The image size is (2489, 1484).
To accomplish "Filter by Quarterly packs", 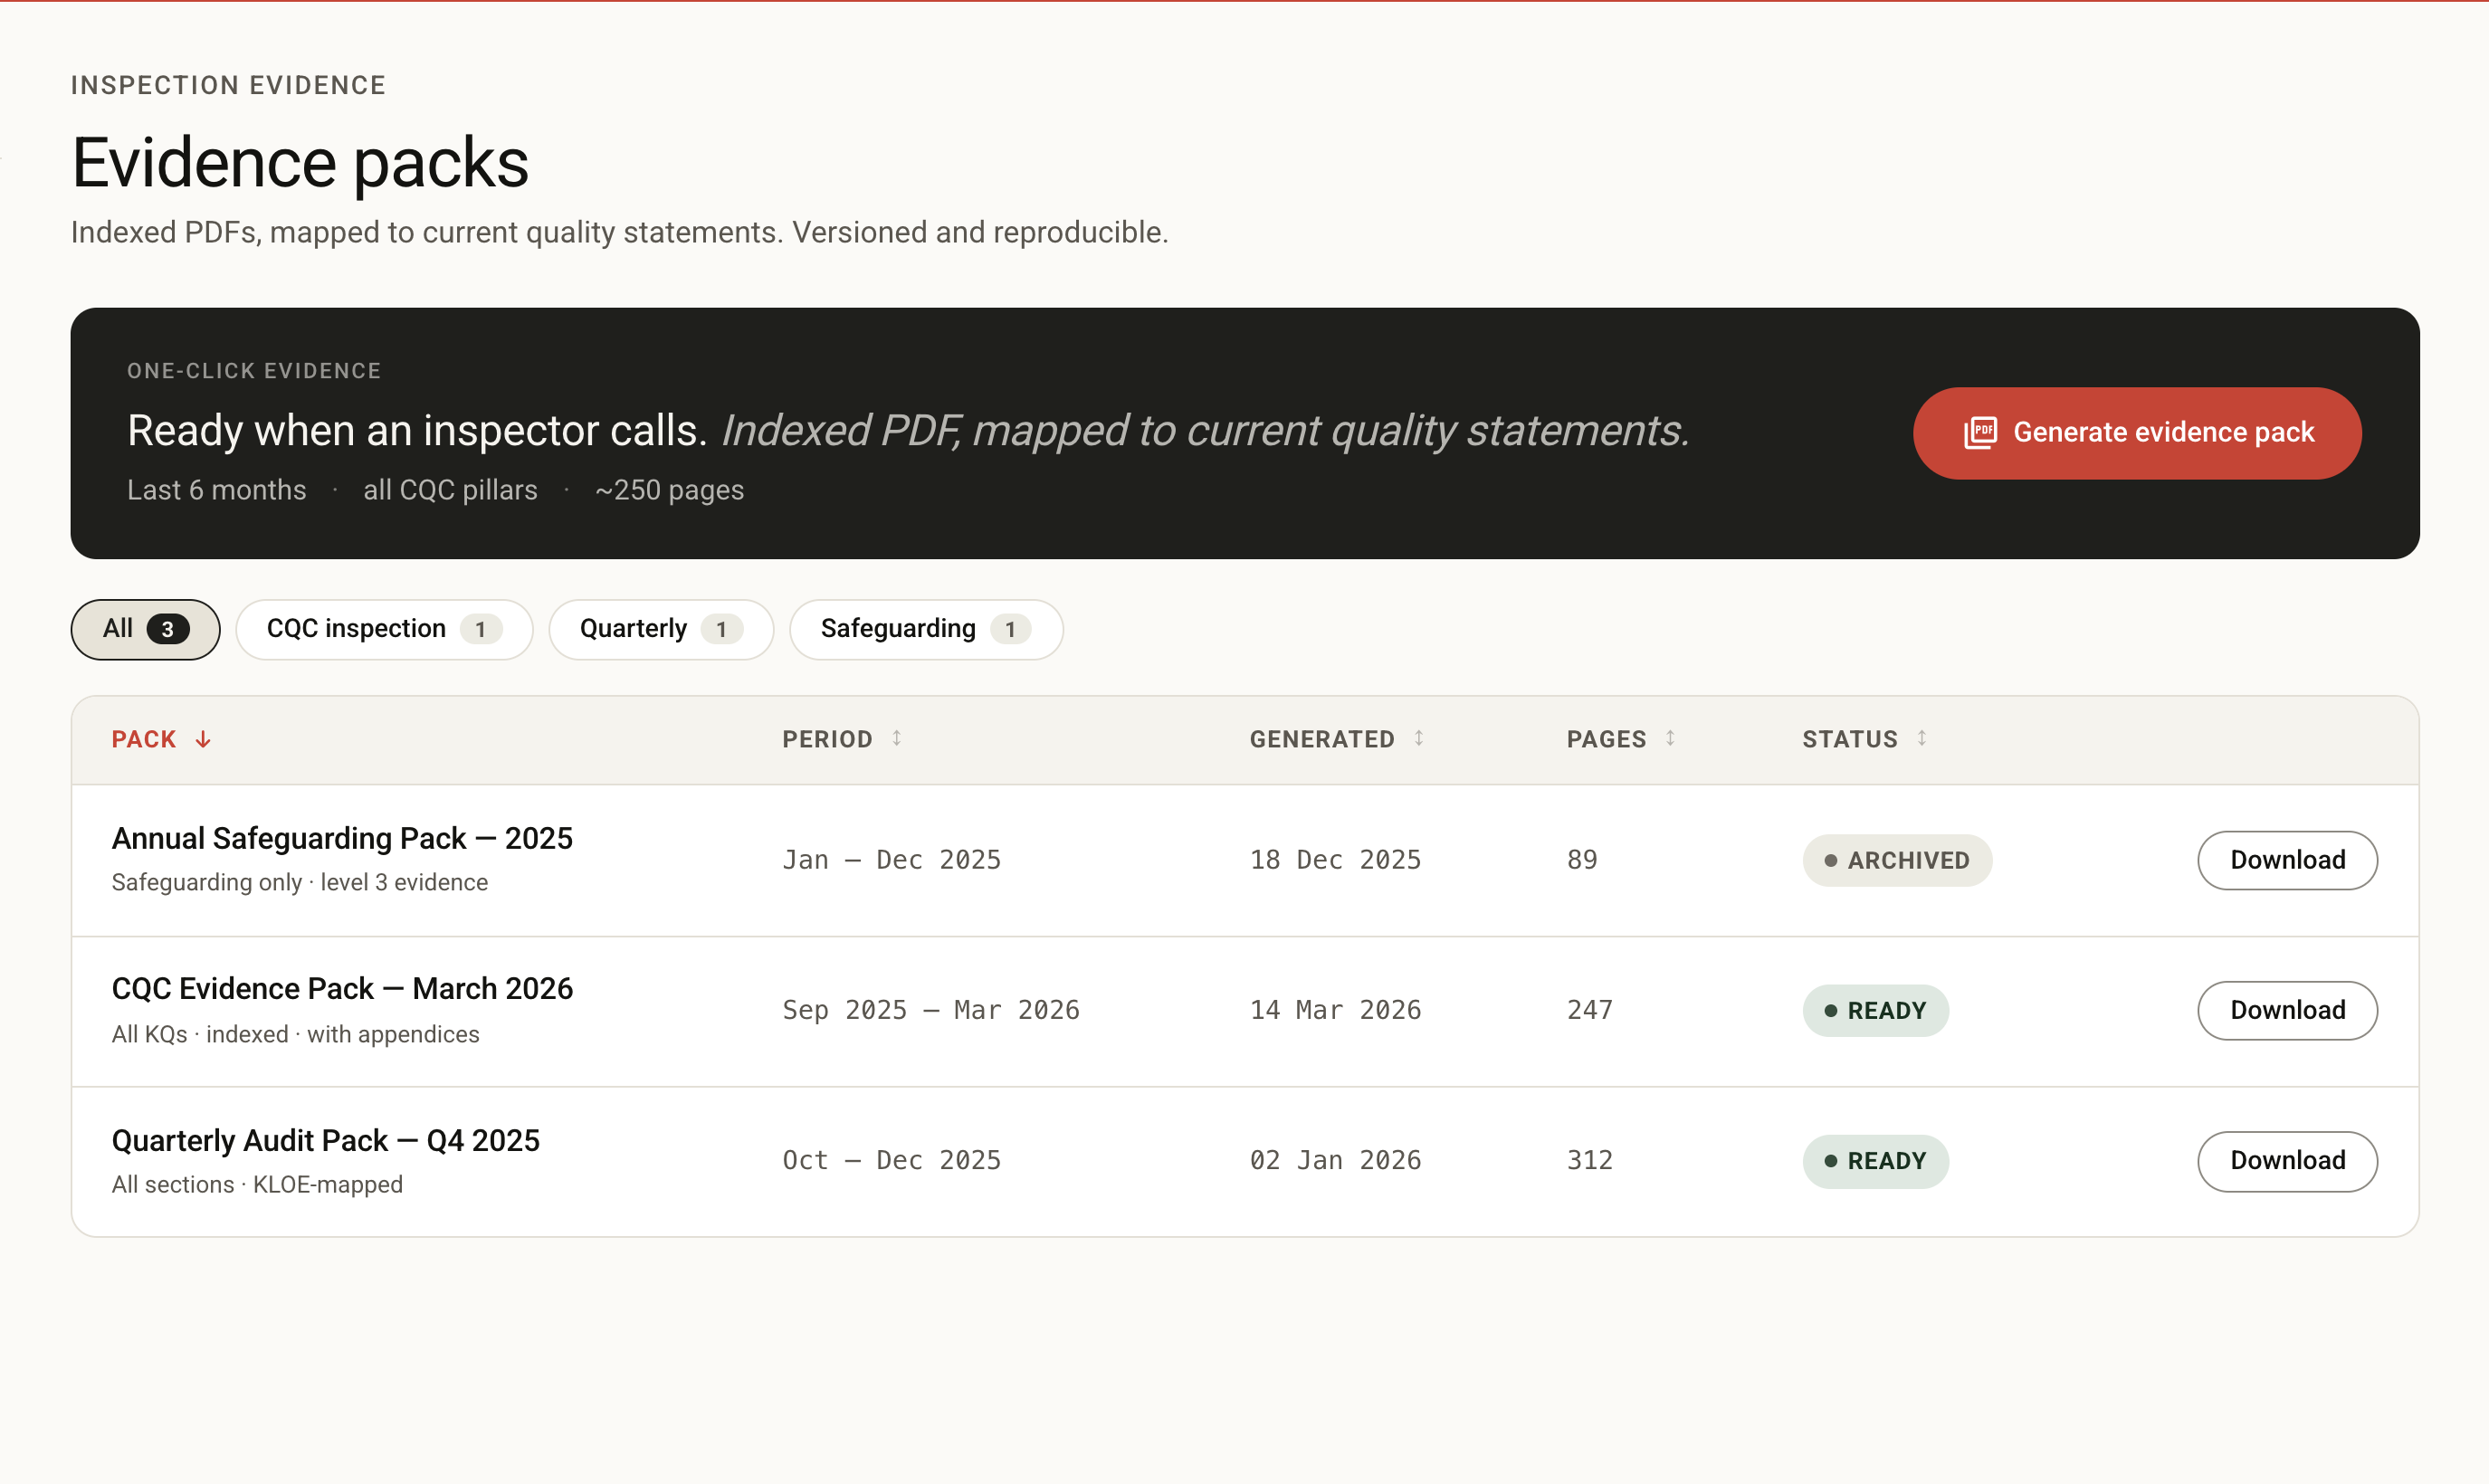I will point(661,629).
